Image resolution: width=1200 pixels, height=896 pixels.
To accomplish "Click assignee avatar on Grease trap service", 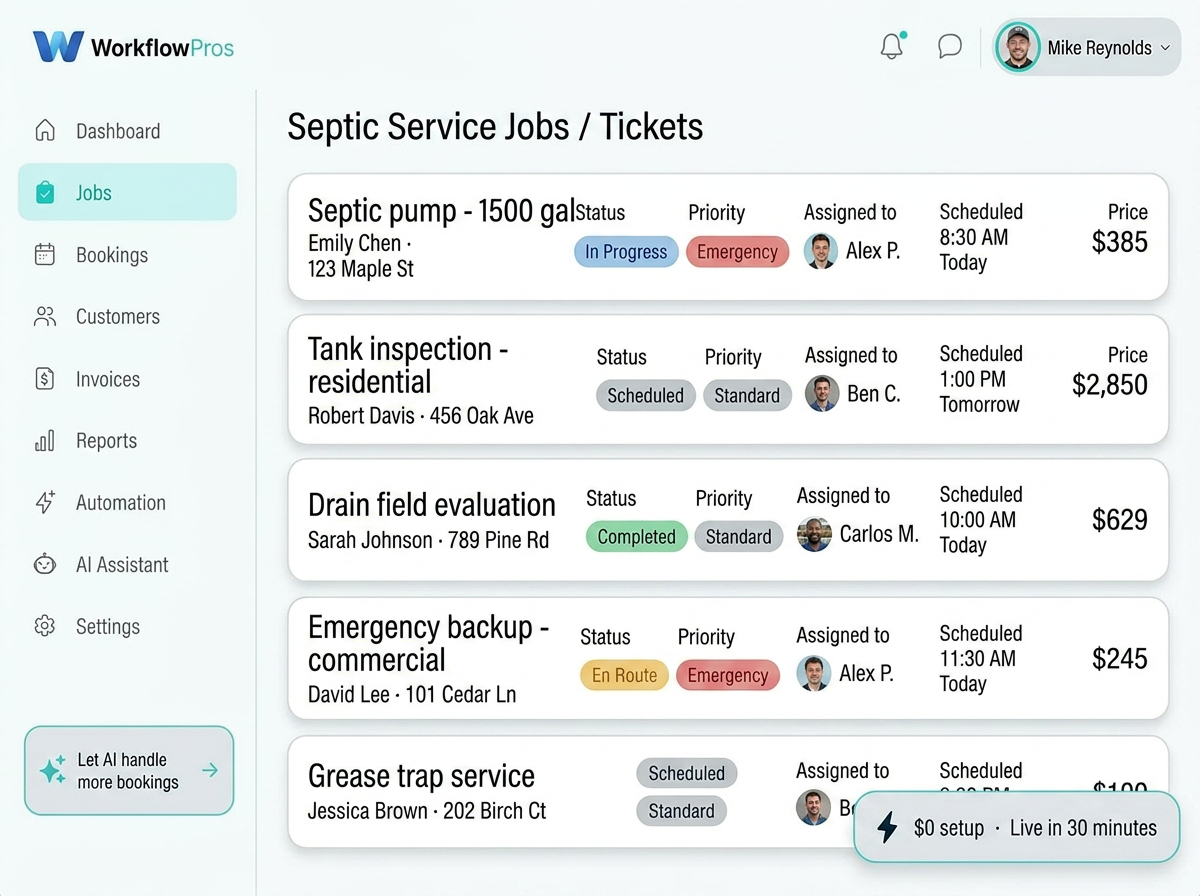I will tap(813, 807).
